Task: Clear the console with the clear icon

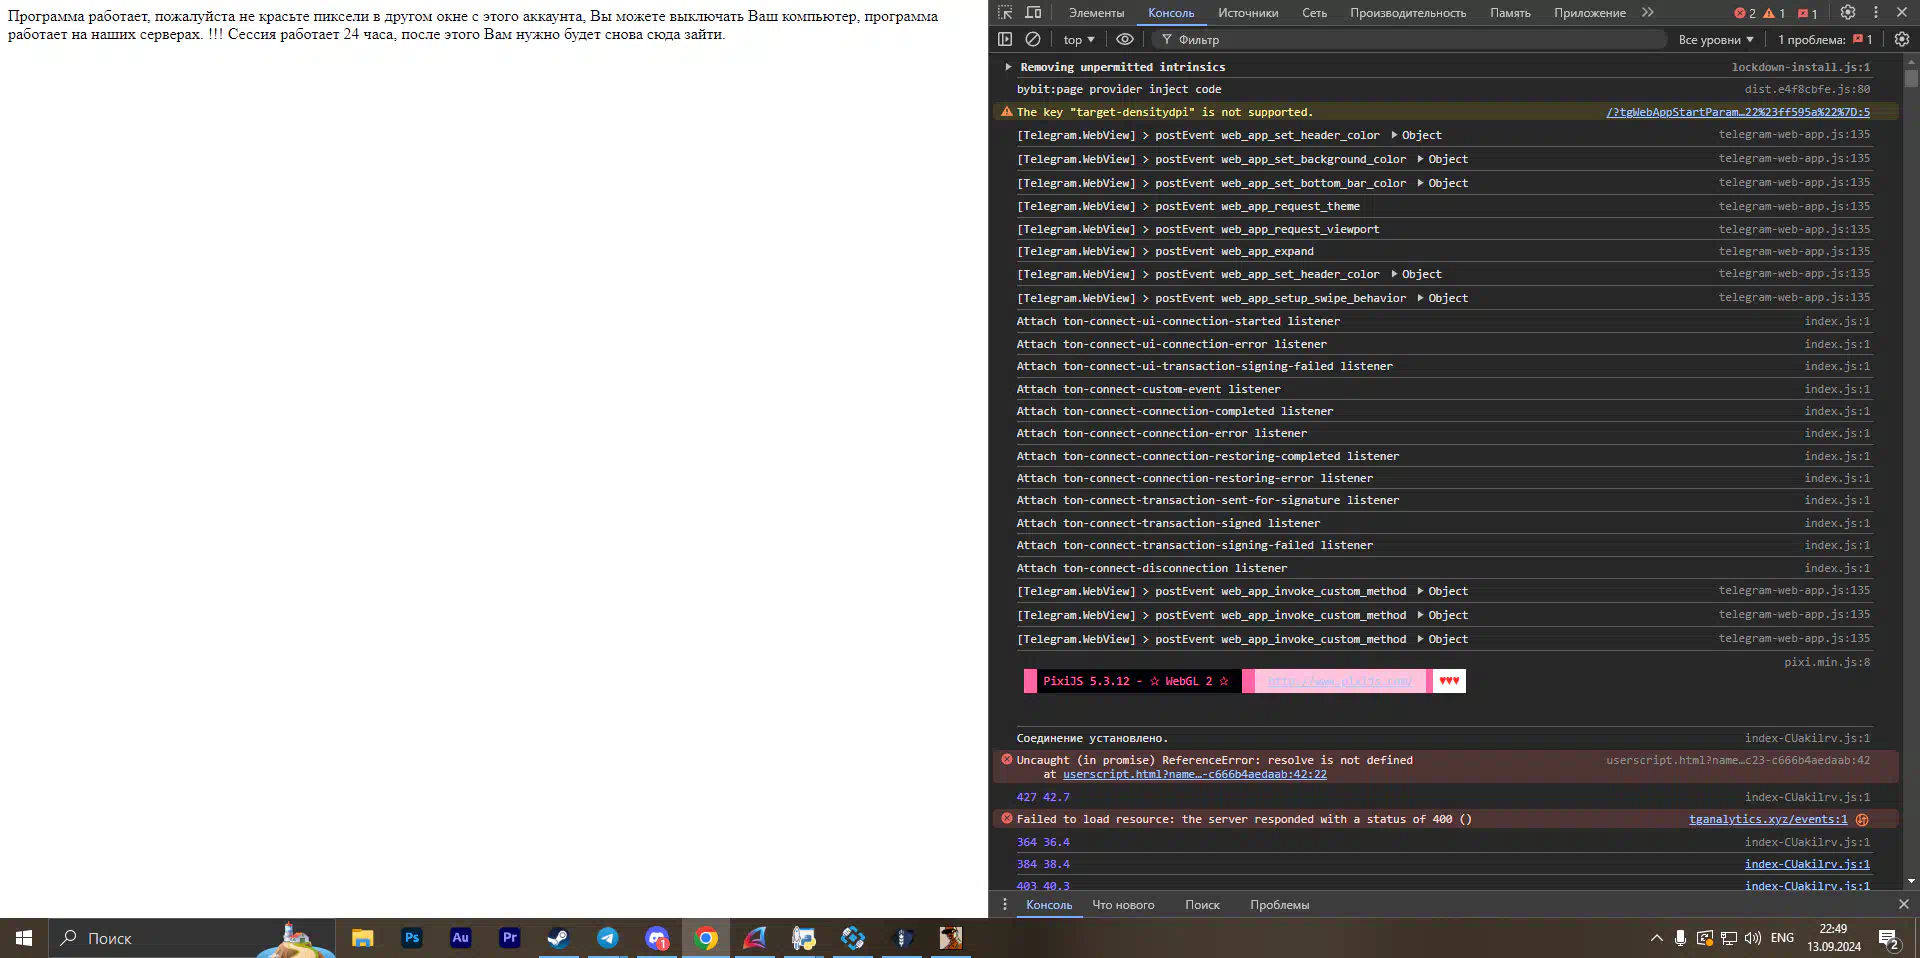Action: [x=1033, y=39]
